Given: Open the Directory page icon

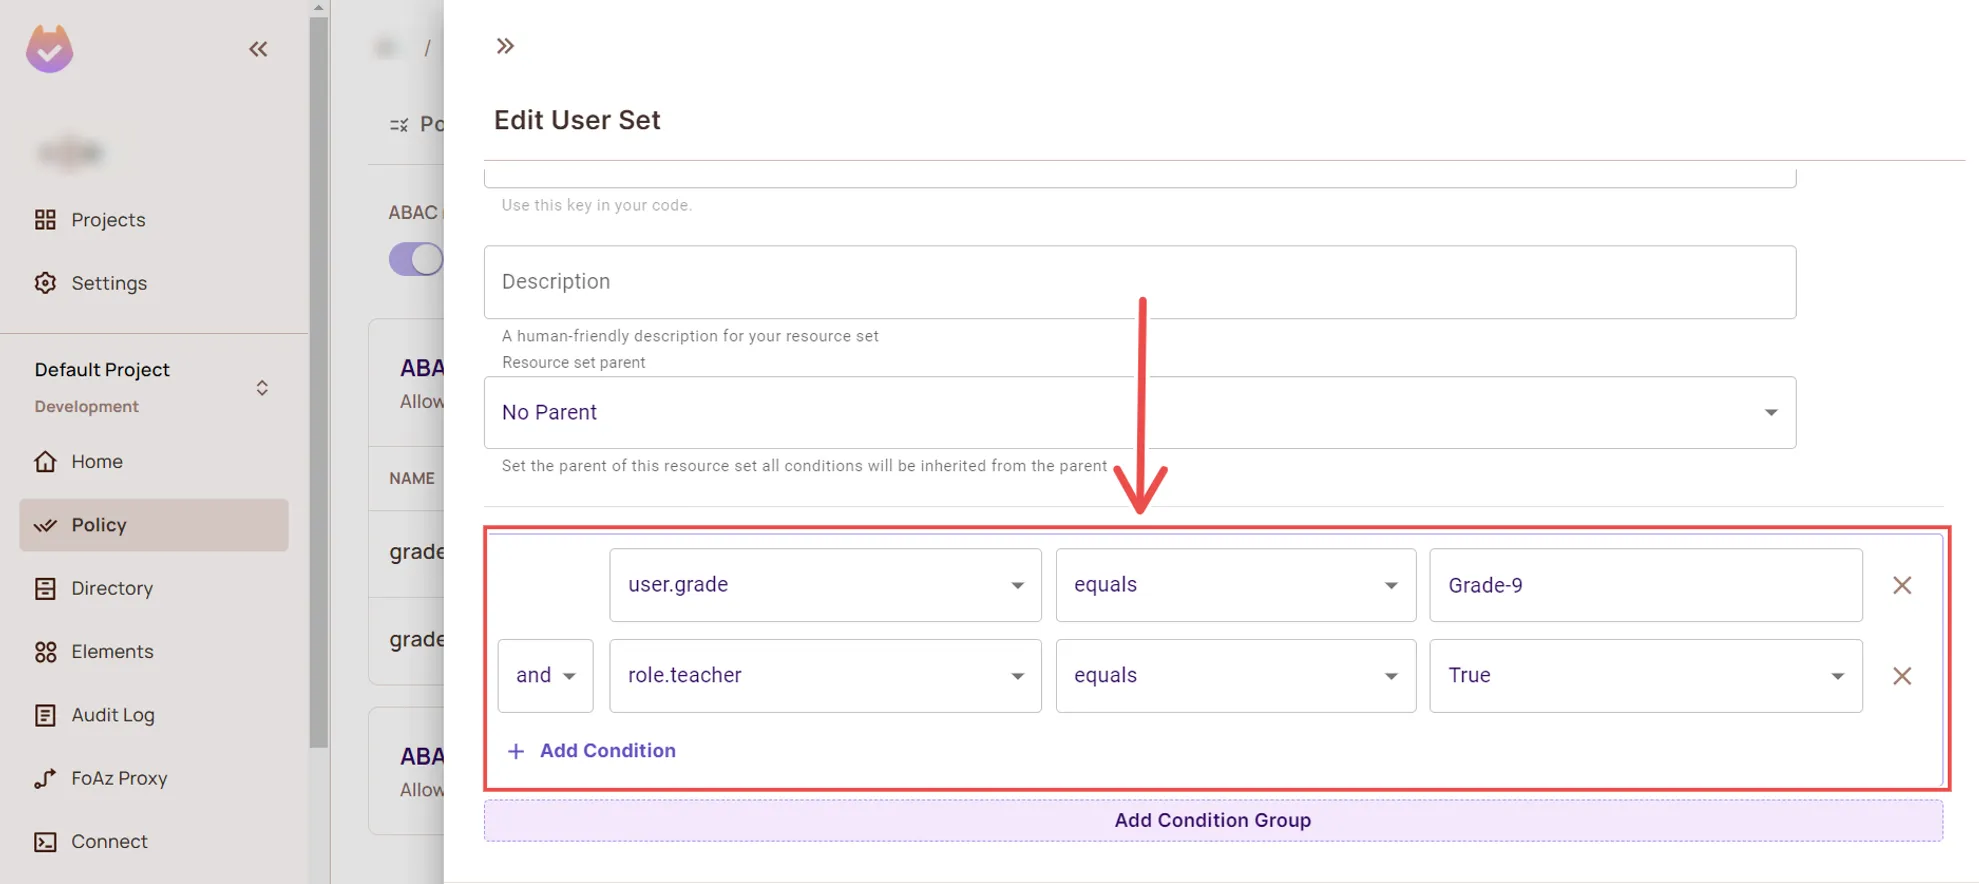Looking at the screenshot, I should coord(46,588).
